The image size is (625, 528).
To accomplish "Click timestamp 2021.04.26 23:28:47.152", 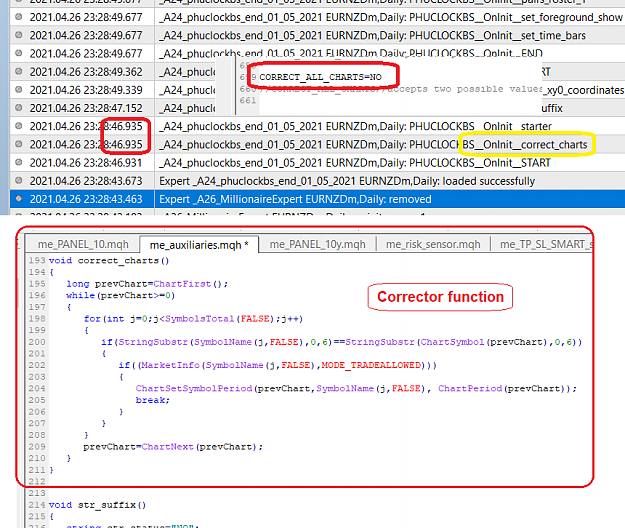I will click(86, 108).
